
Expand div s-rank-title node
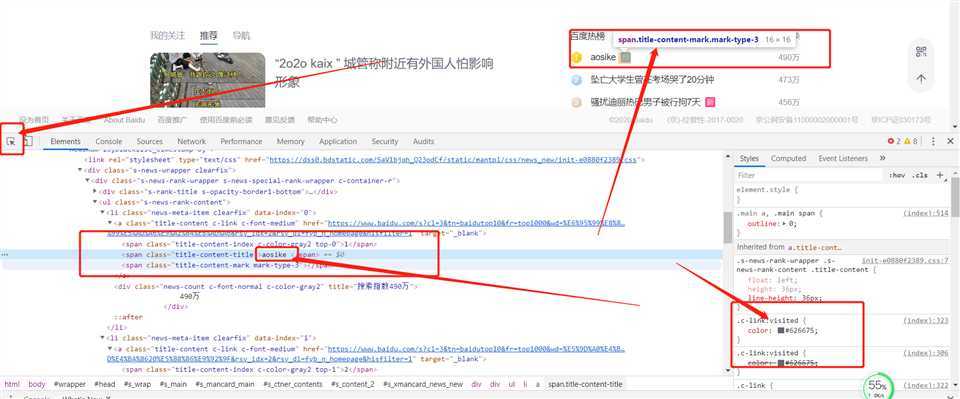pyautogui.click(x=95, y=192)
